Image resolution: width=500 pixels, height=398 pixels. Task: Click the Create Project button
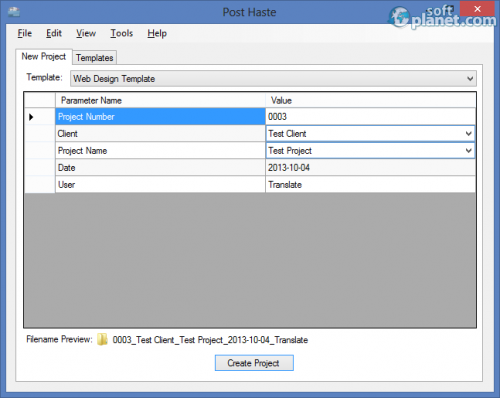tap(254, 363)
